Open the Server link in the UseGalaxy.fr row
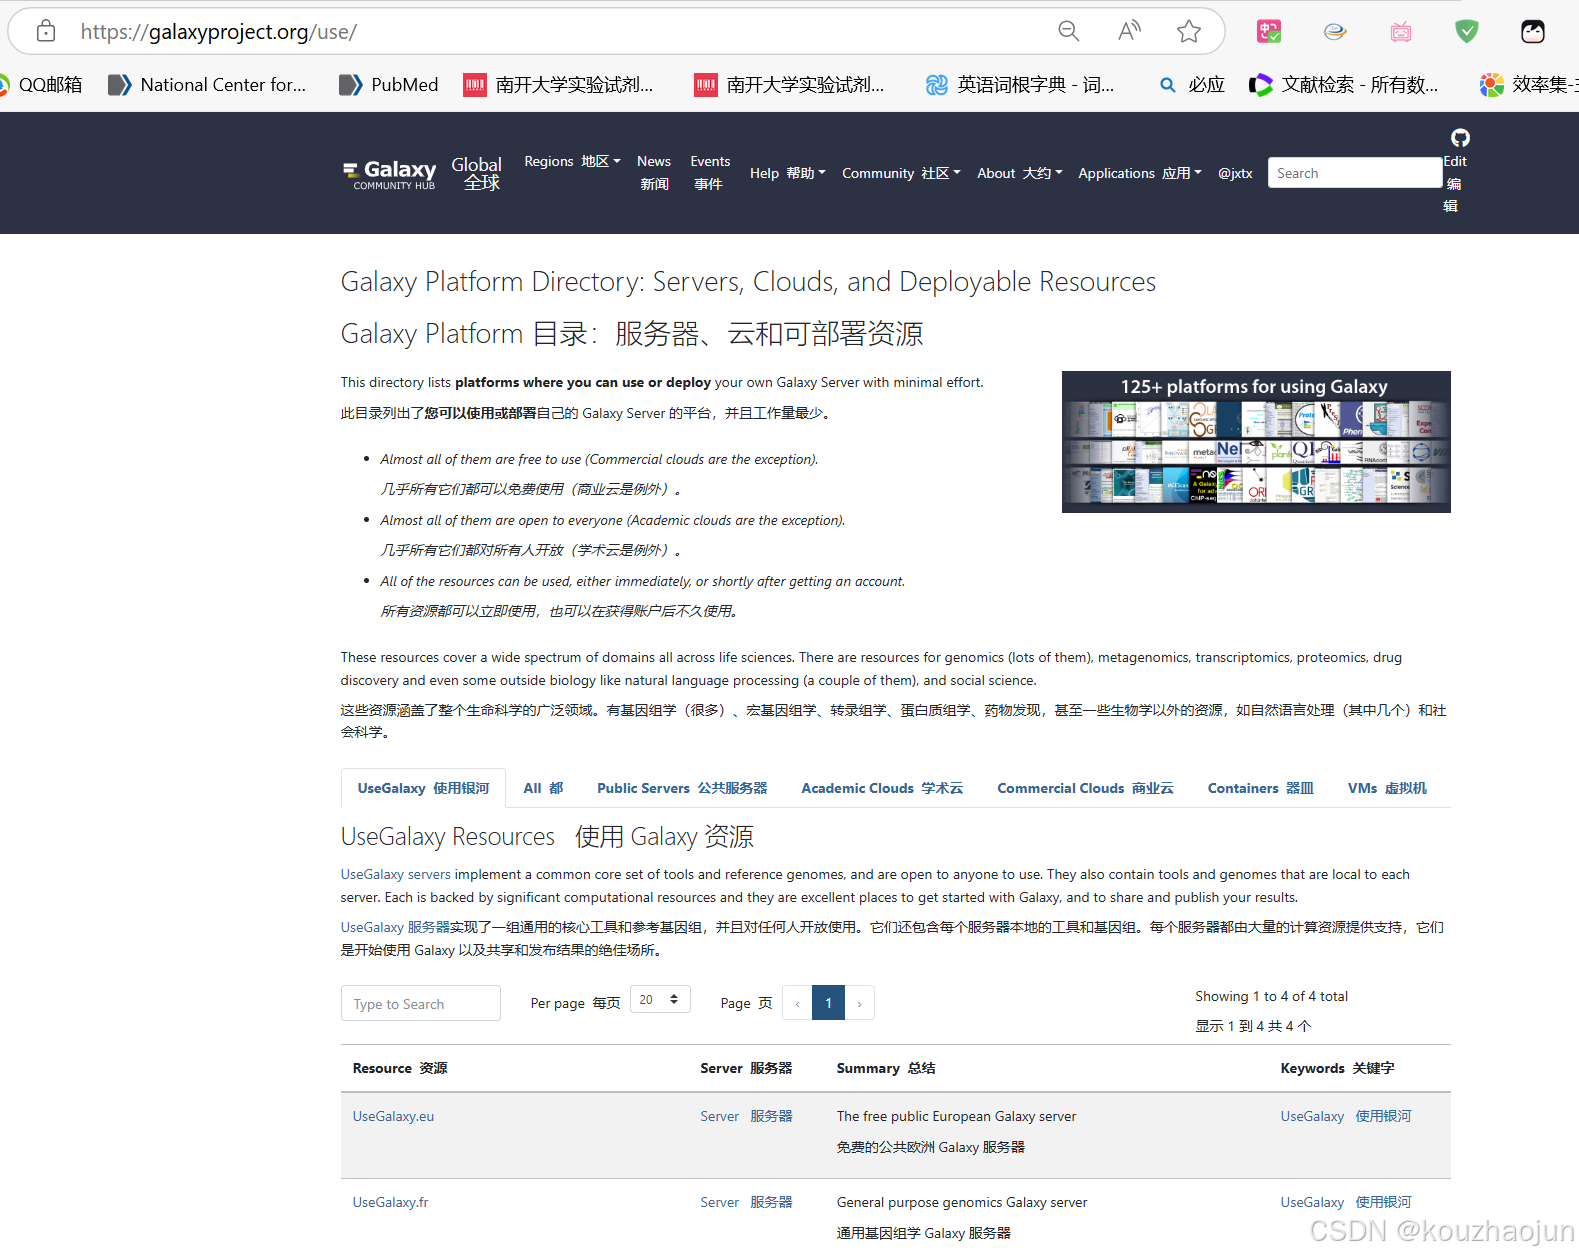 [x=746, y=1202]
